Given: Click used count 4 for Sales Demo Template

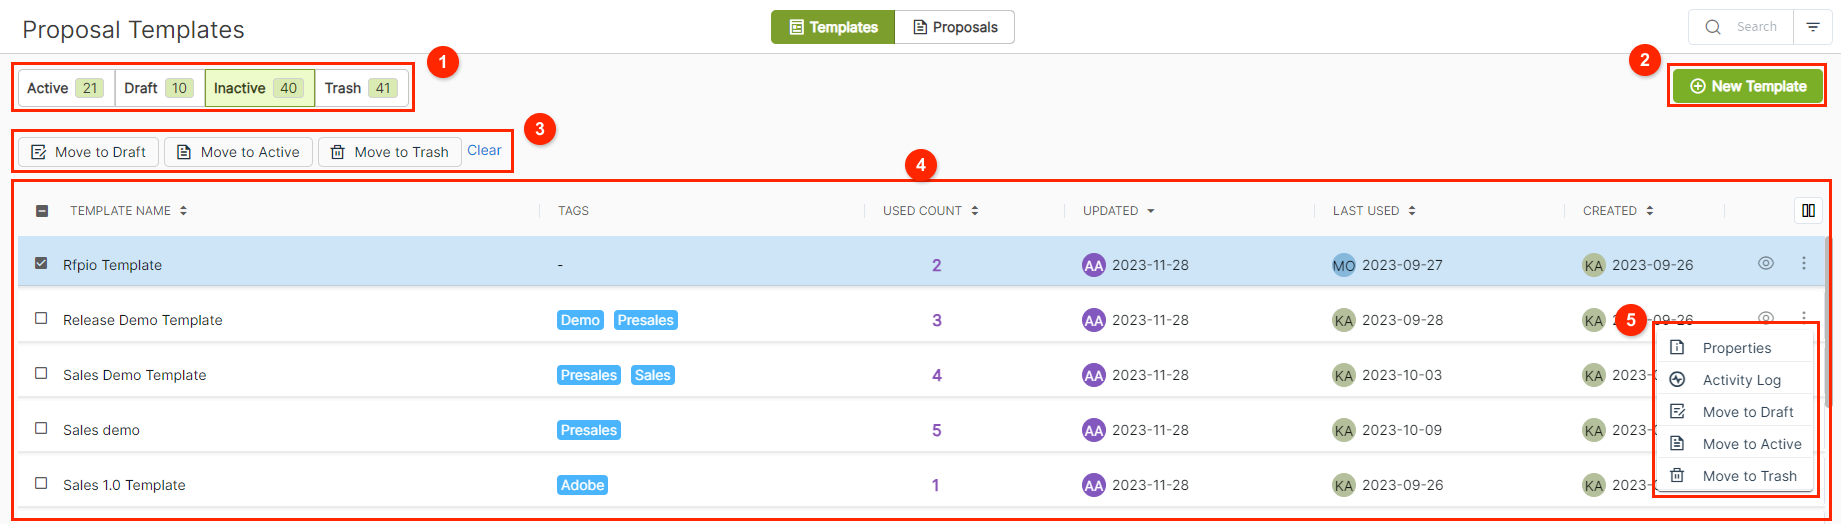Looking at the screenshot, I should tap(937, 375).
